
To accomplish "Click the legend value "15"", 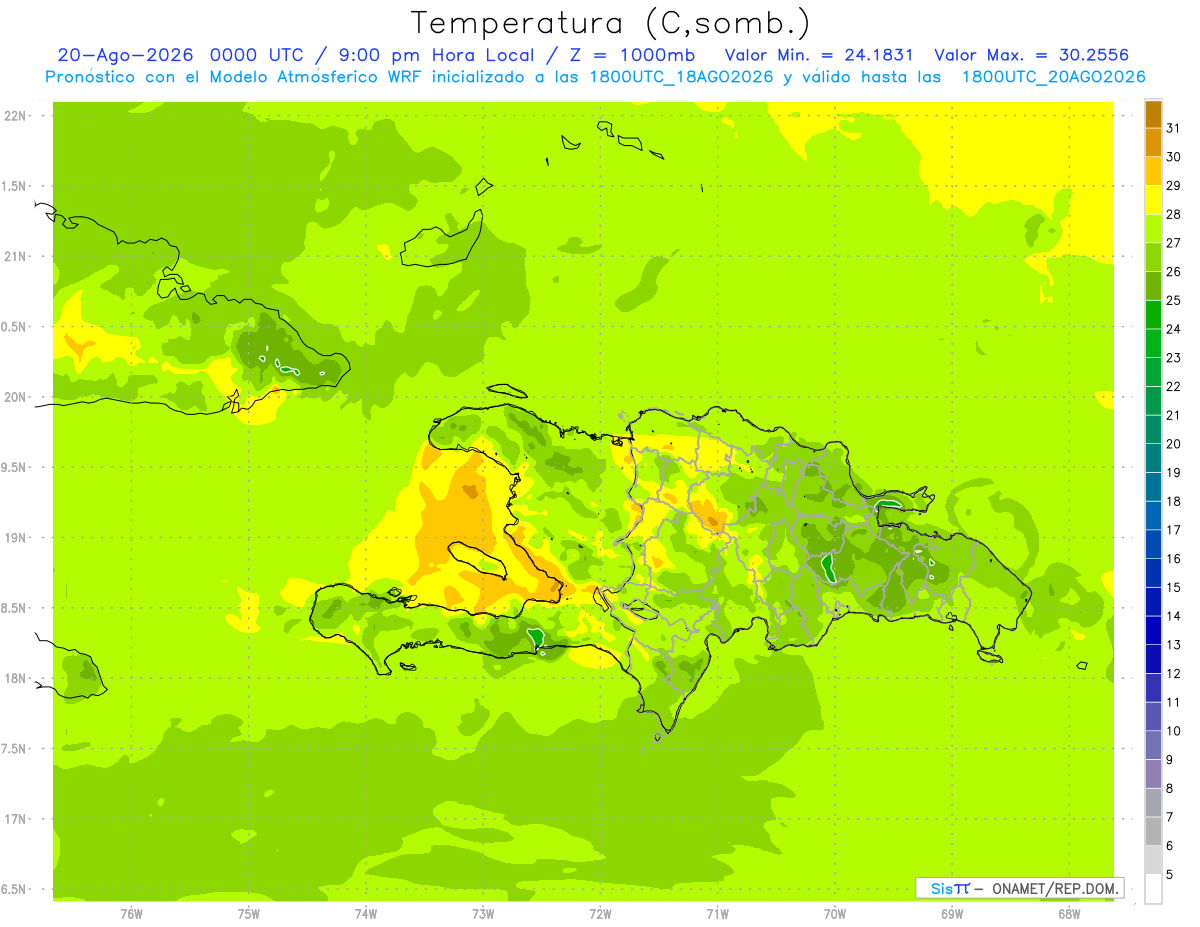I will (1174, 588).
